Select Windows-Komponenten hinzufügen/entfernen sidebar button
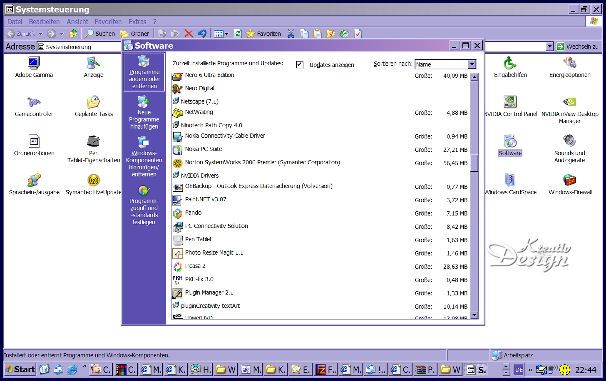The width and height of the screenshot is (606, 381). 144,156
